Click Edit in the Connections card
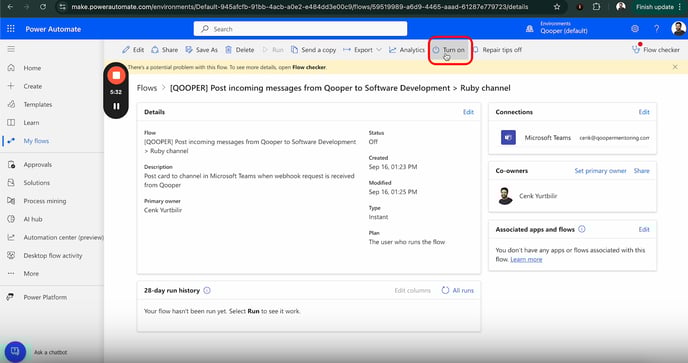The image size is (688, 363). 644,112
